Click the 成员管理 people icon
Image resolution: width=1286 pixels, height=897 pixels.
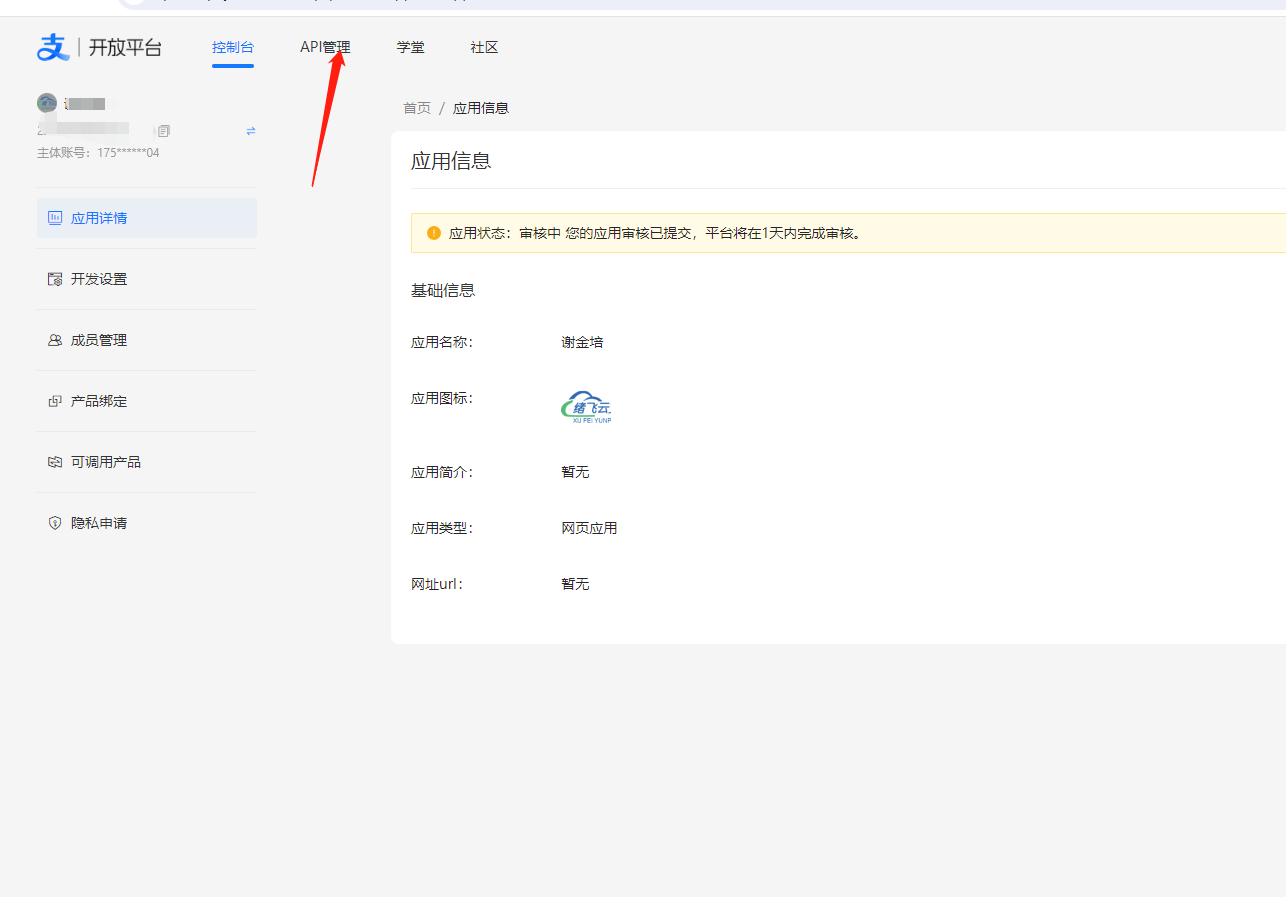(55, 340)
